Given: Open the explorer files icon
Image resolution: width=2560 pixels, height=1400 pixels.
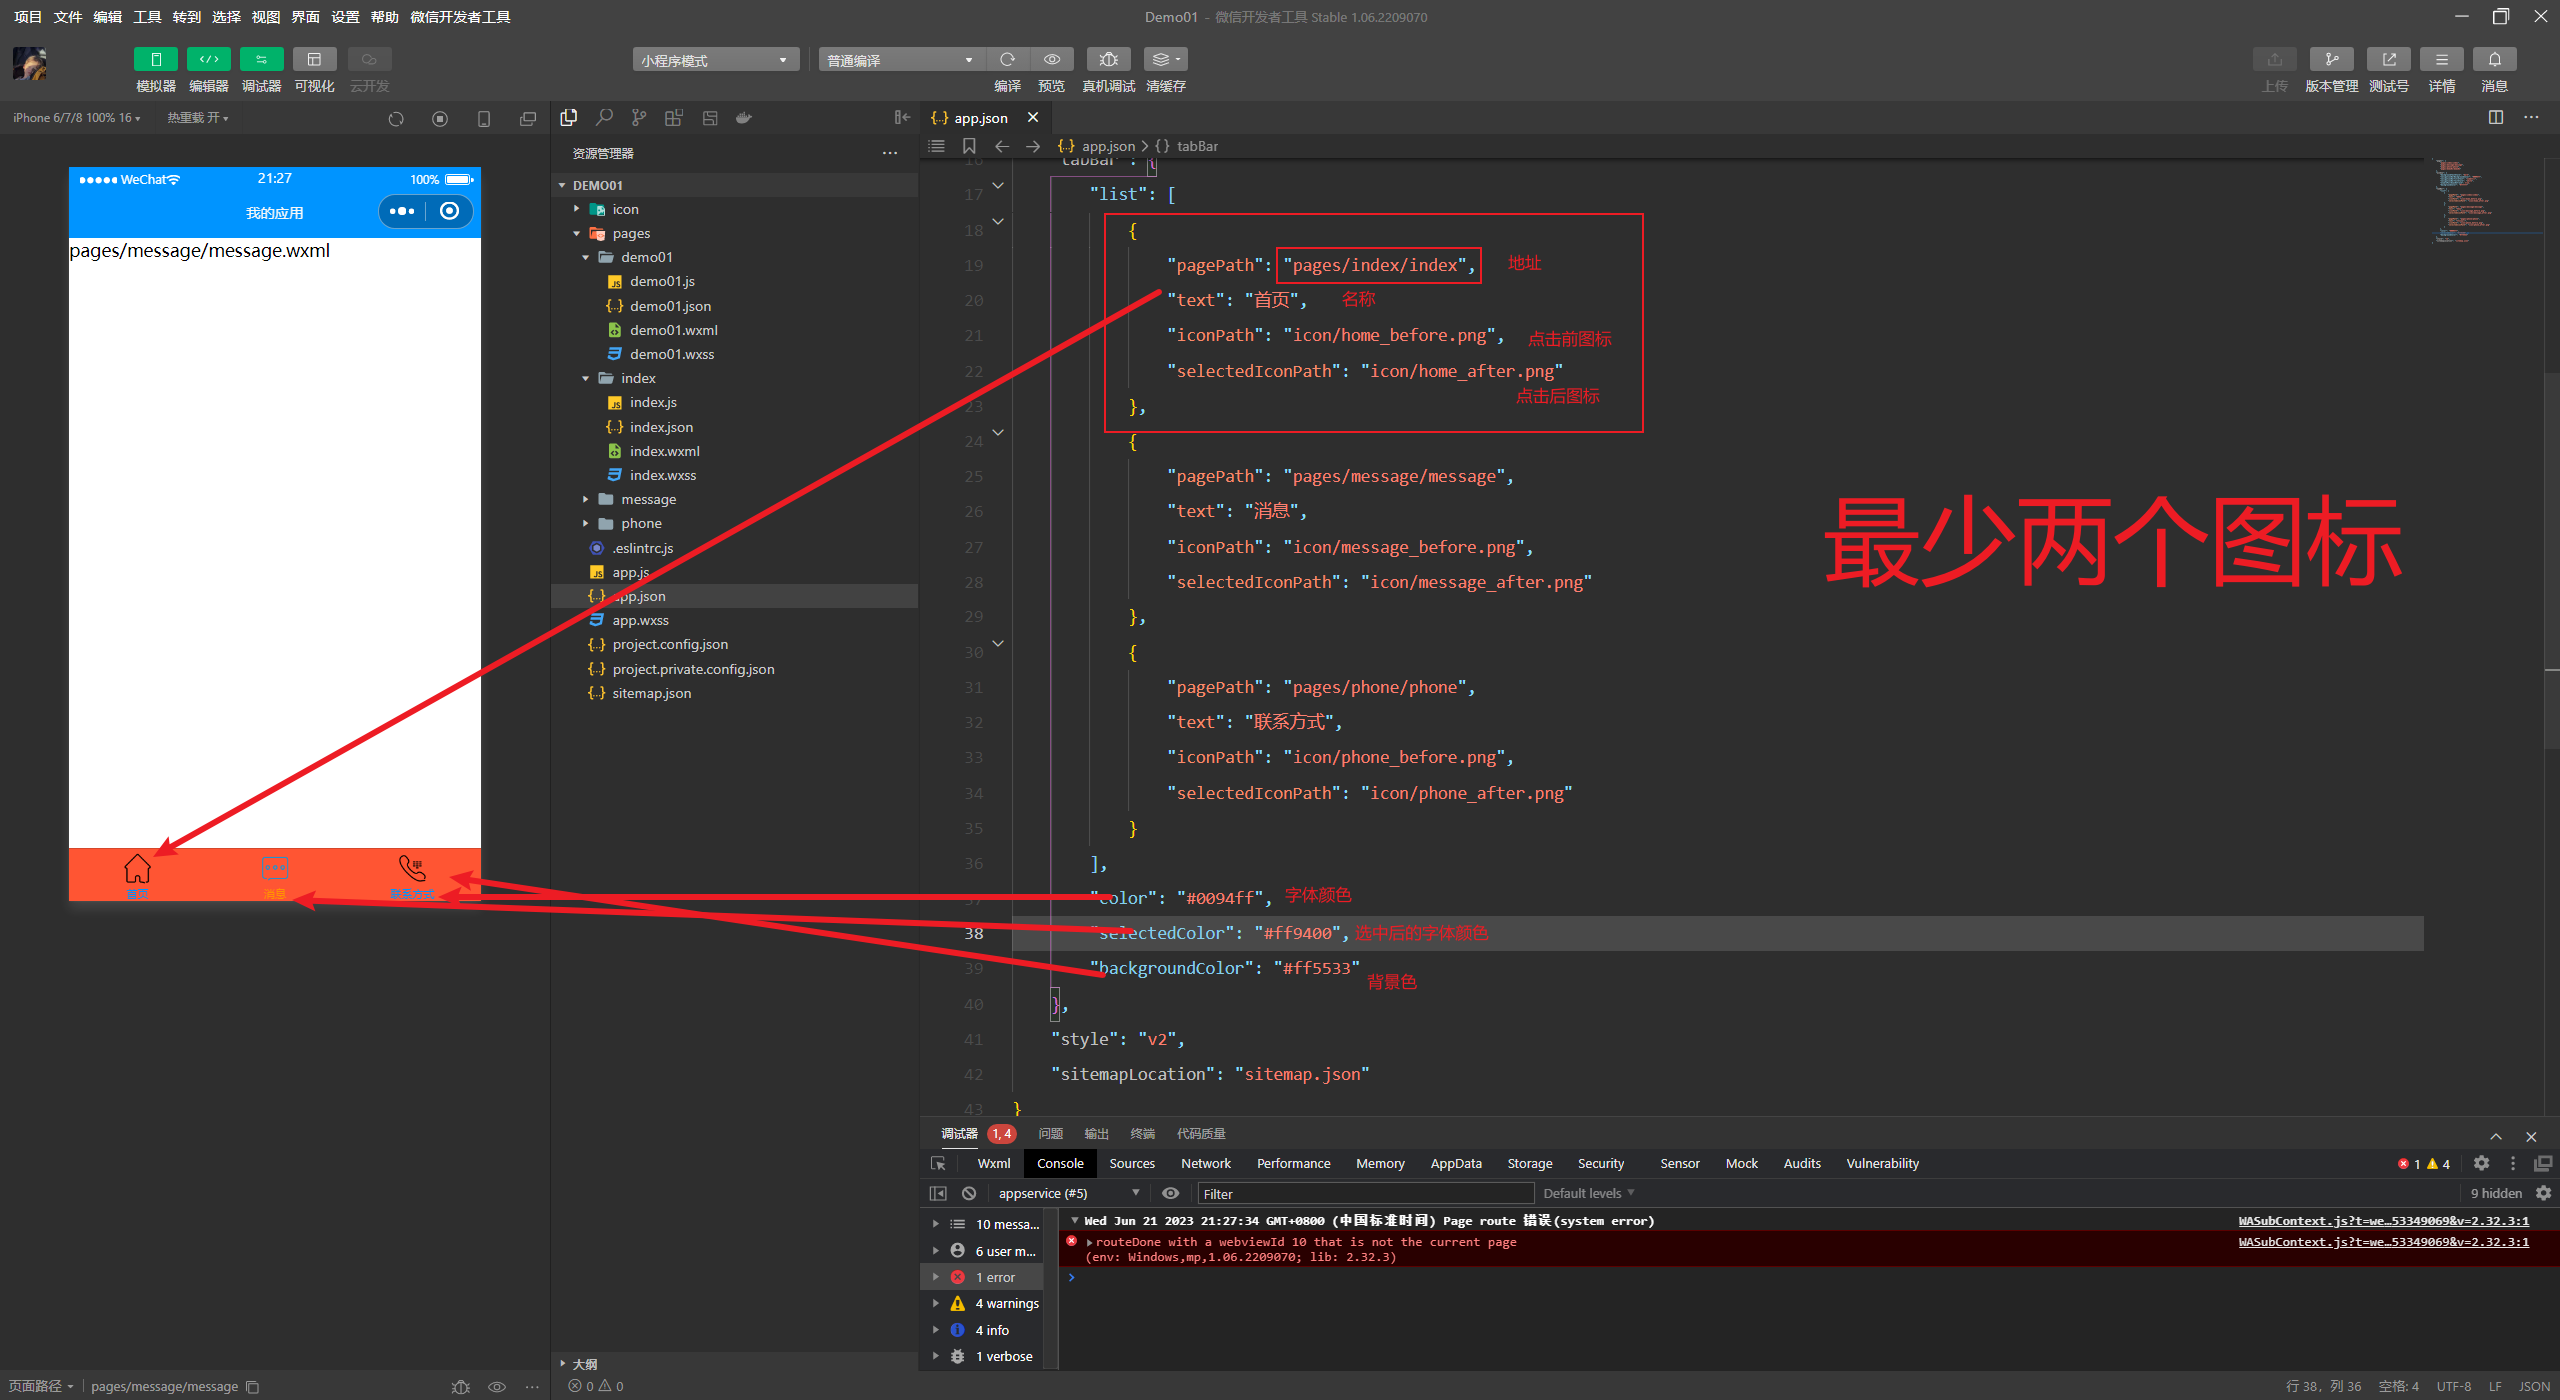Looking at the screenshot, I should tap(569, 118).
